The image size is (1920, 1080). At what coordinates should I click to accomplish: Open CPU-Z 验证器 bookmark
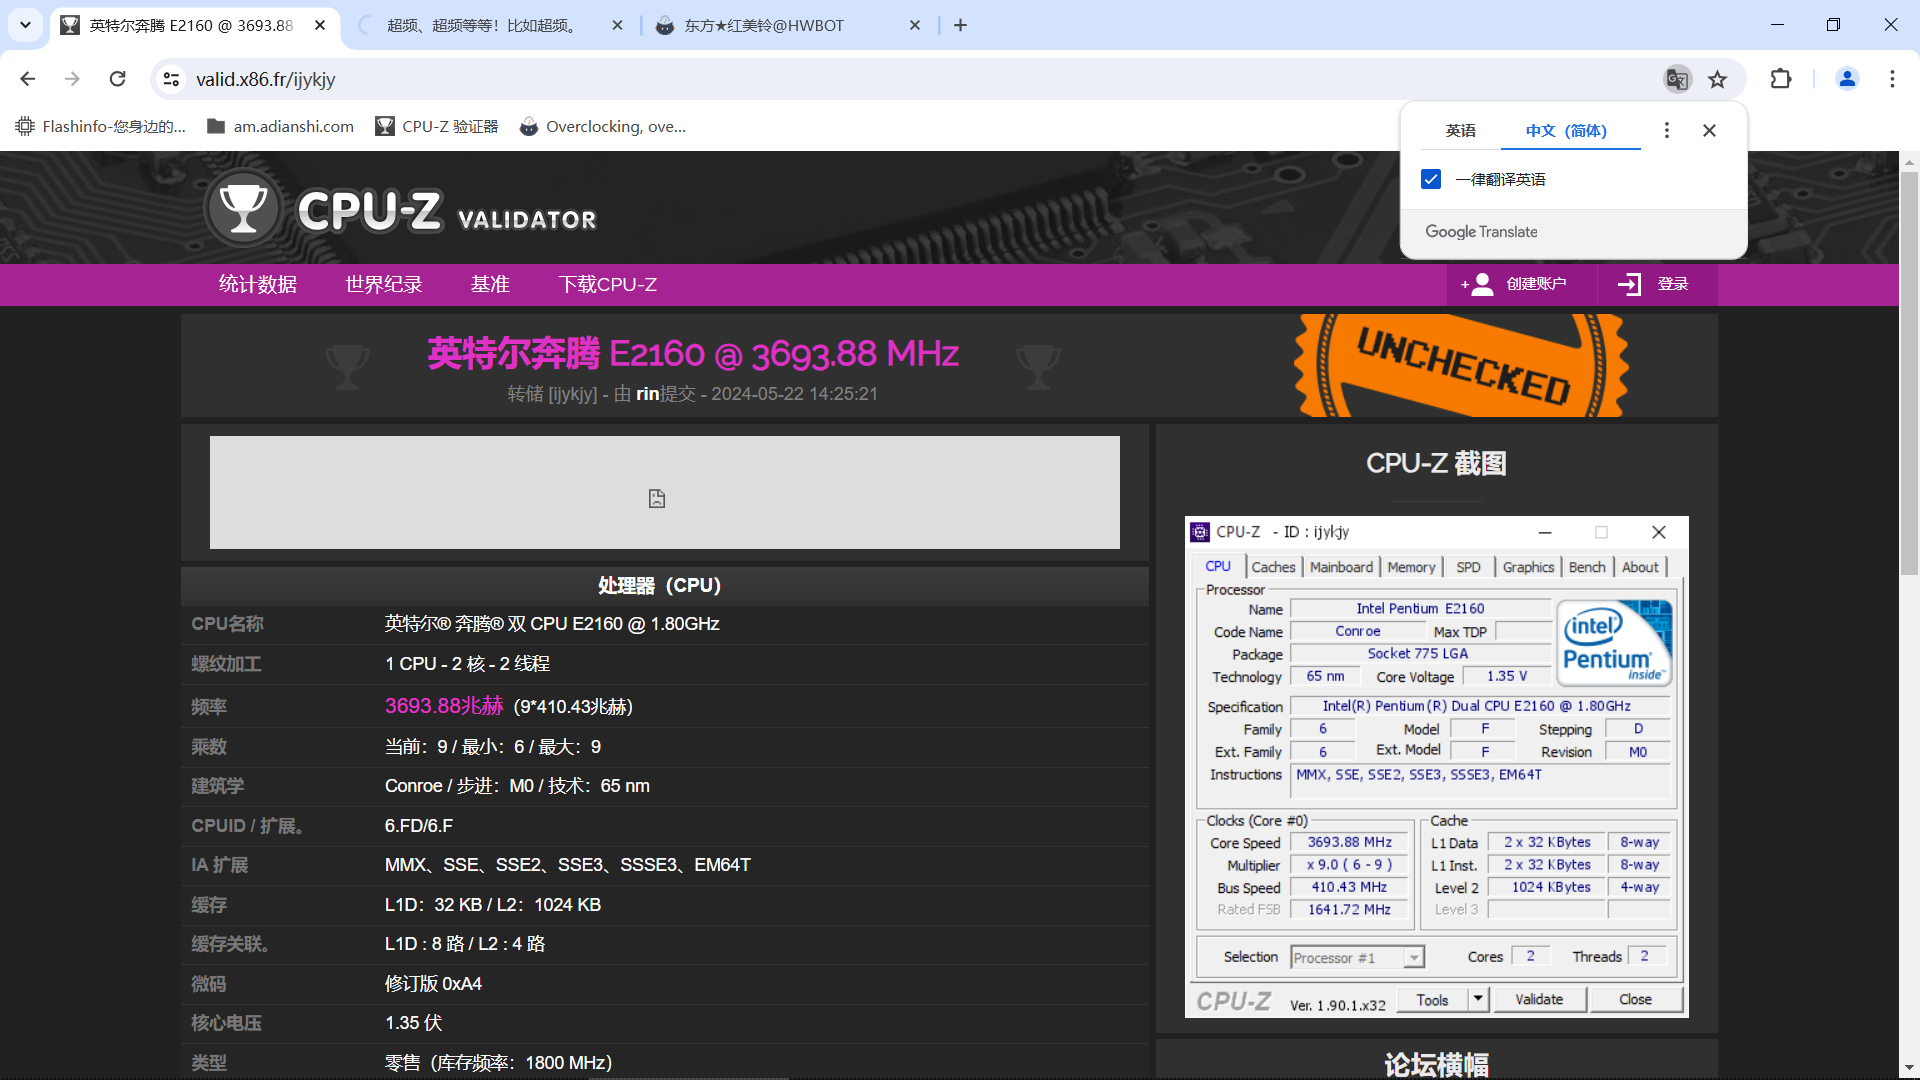437,126
